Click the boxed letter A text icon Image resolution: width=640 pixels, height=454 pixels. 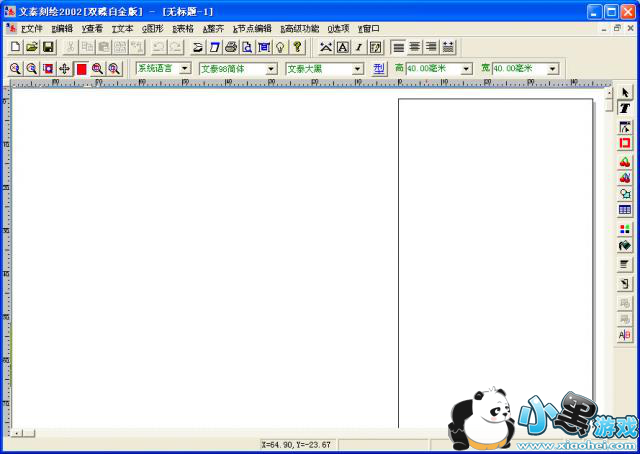click(342, 47)
